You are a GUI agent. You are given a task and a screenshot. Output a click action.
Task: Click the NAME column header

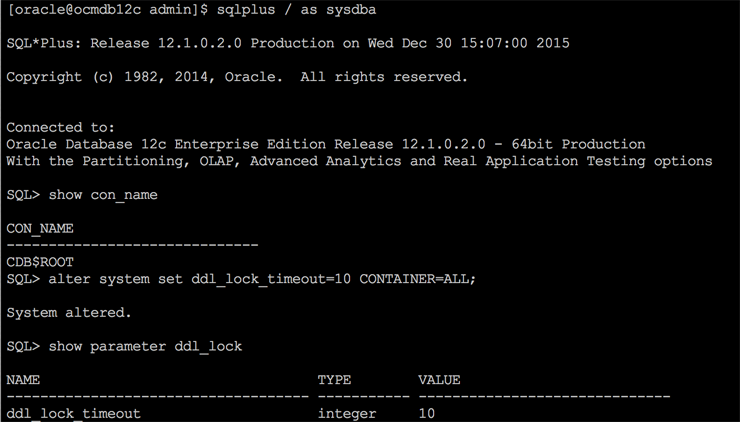23,380
